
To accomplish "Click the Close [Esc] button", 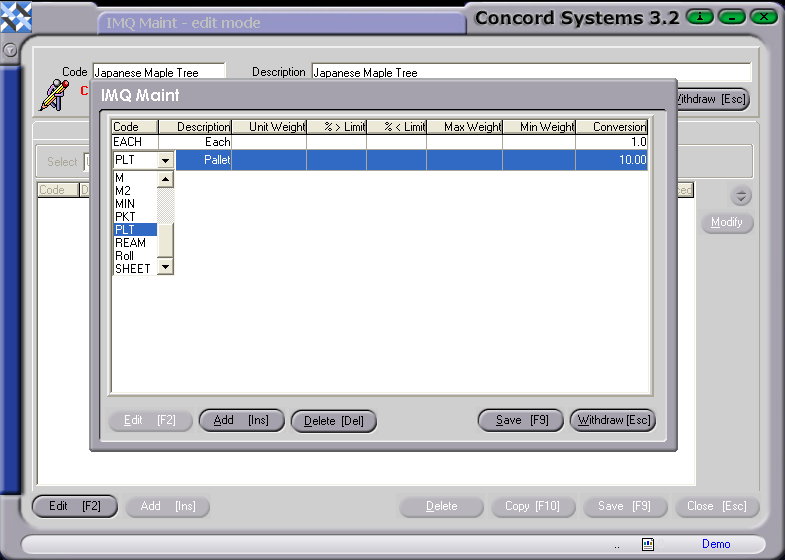I will tap(717, 506).
